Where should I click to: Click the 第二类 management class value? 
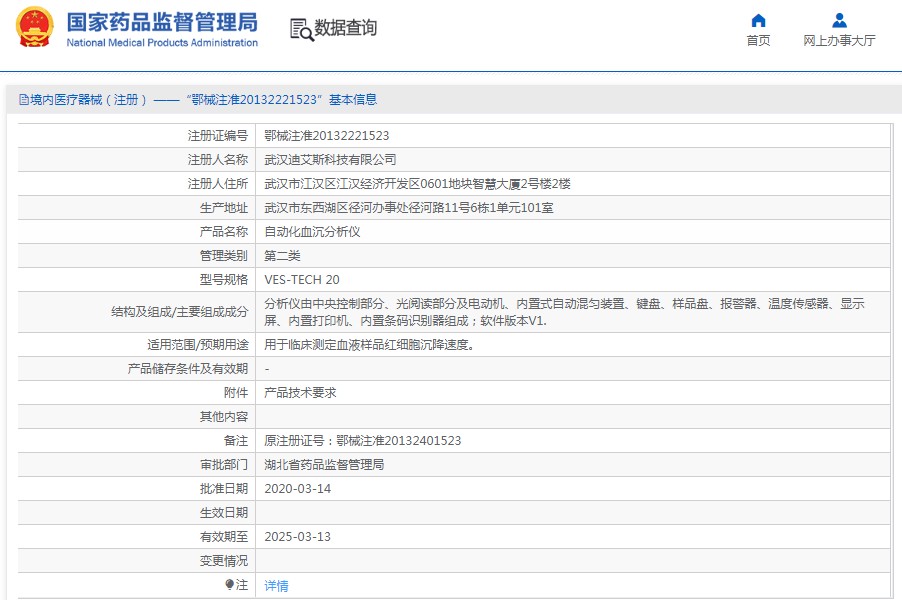[282, 256]
